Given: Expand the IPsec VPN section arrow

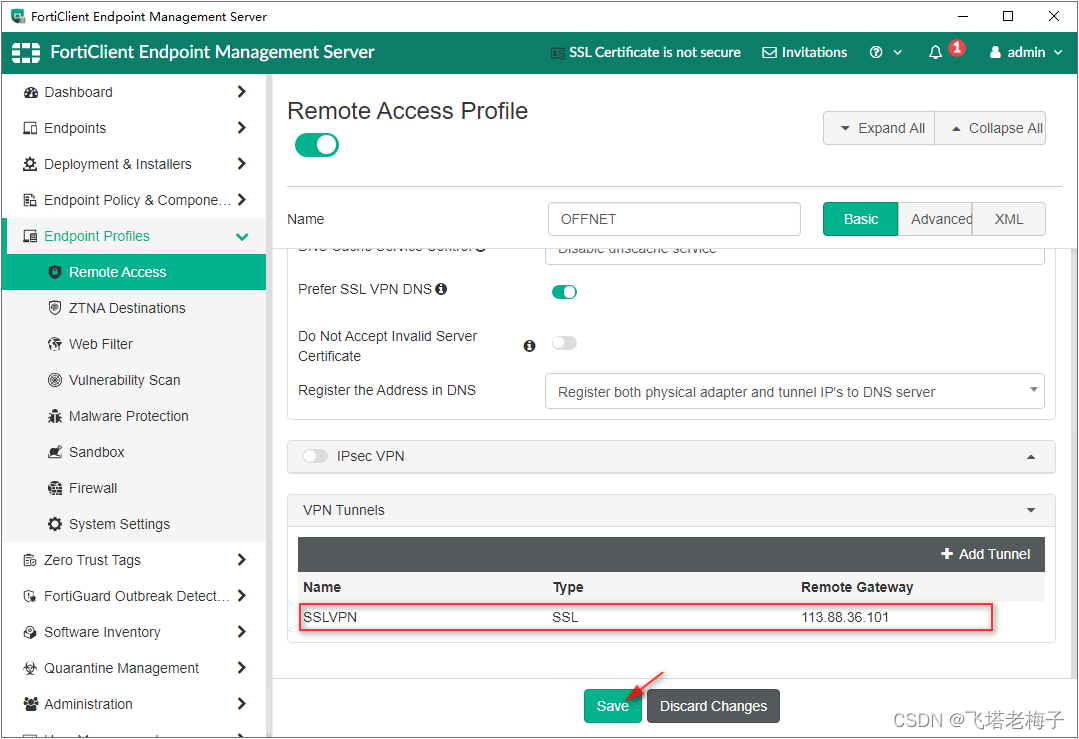Looking at the screenshot, I should 1031,457.
